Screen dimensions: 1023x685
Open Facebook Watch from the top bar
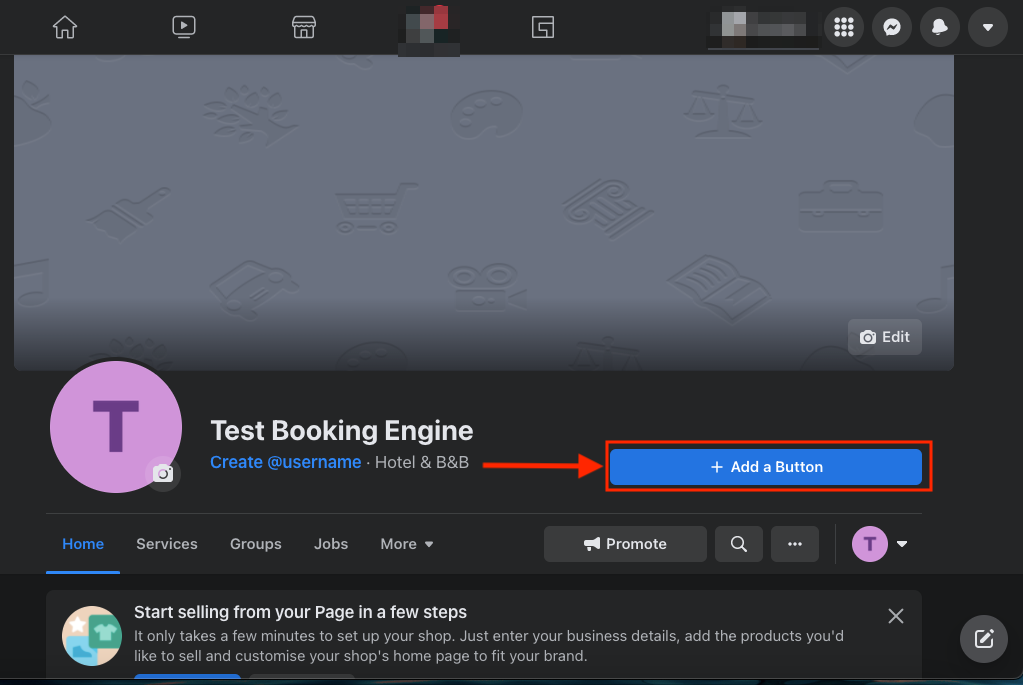183,27
